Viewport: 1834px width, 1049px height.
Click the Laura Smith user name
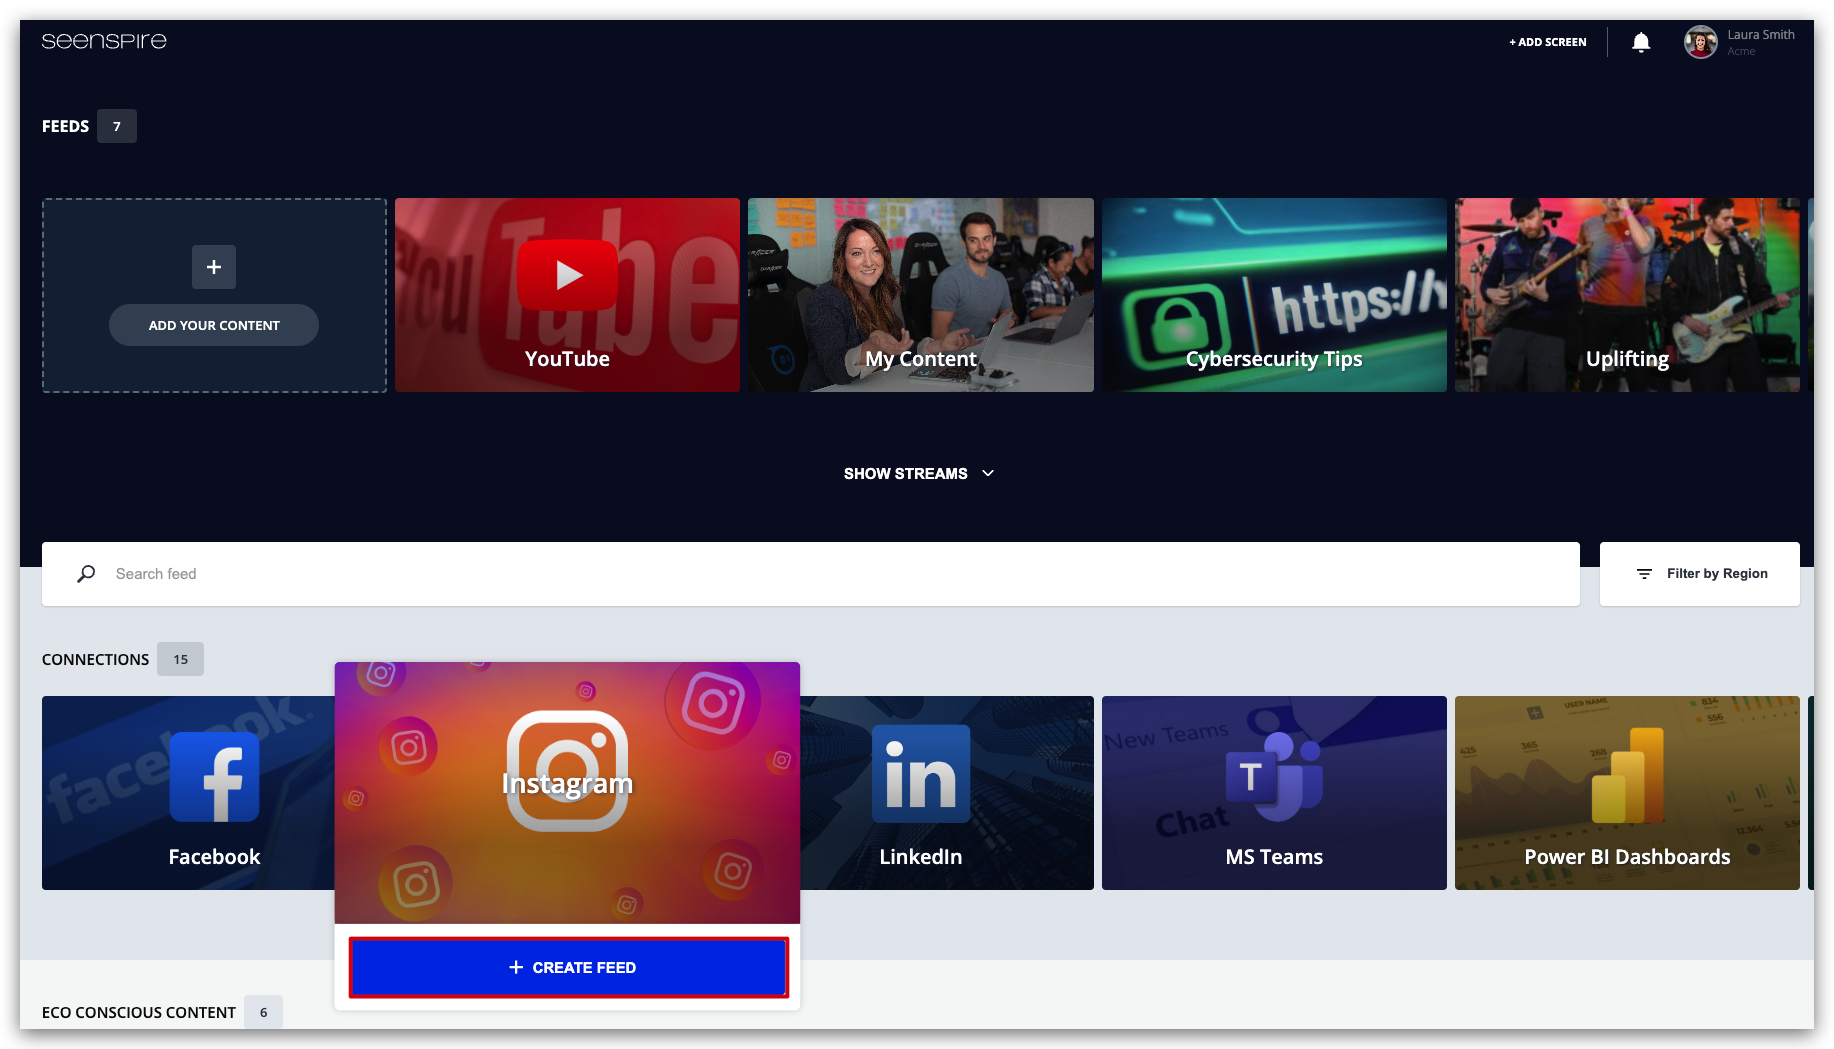[x=1761, y=34]
